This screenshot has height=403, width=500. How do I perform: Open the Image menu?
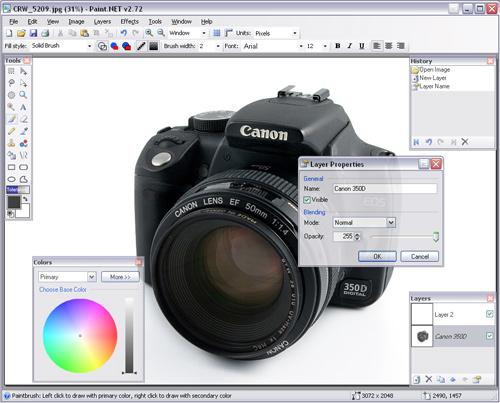(76, 22)
